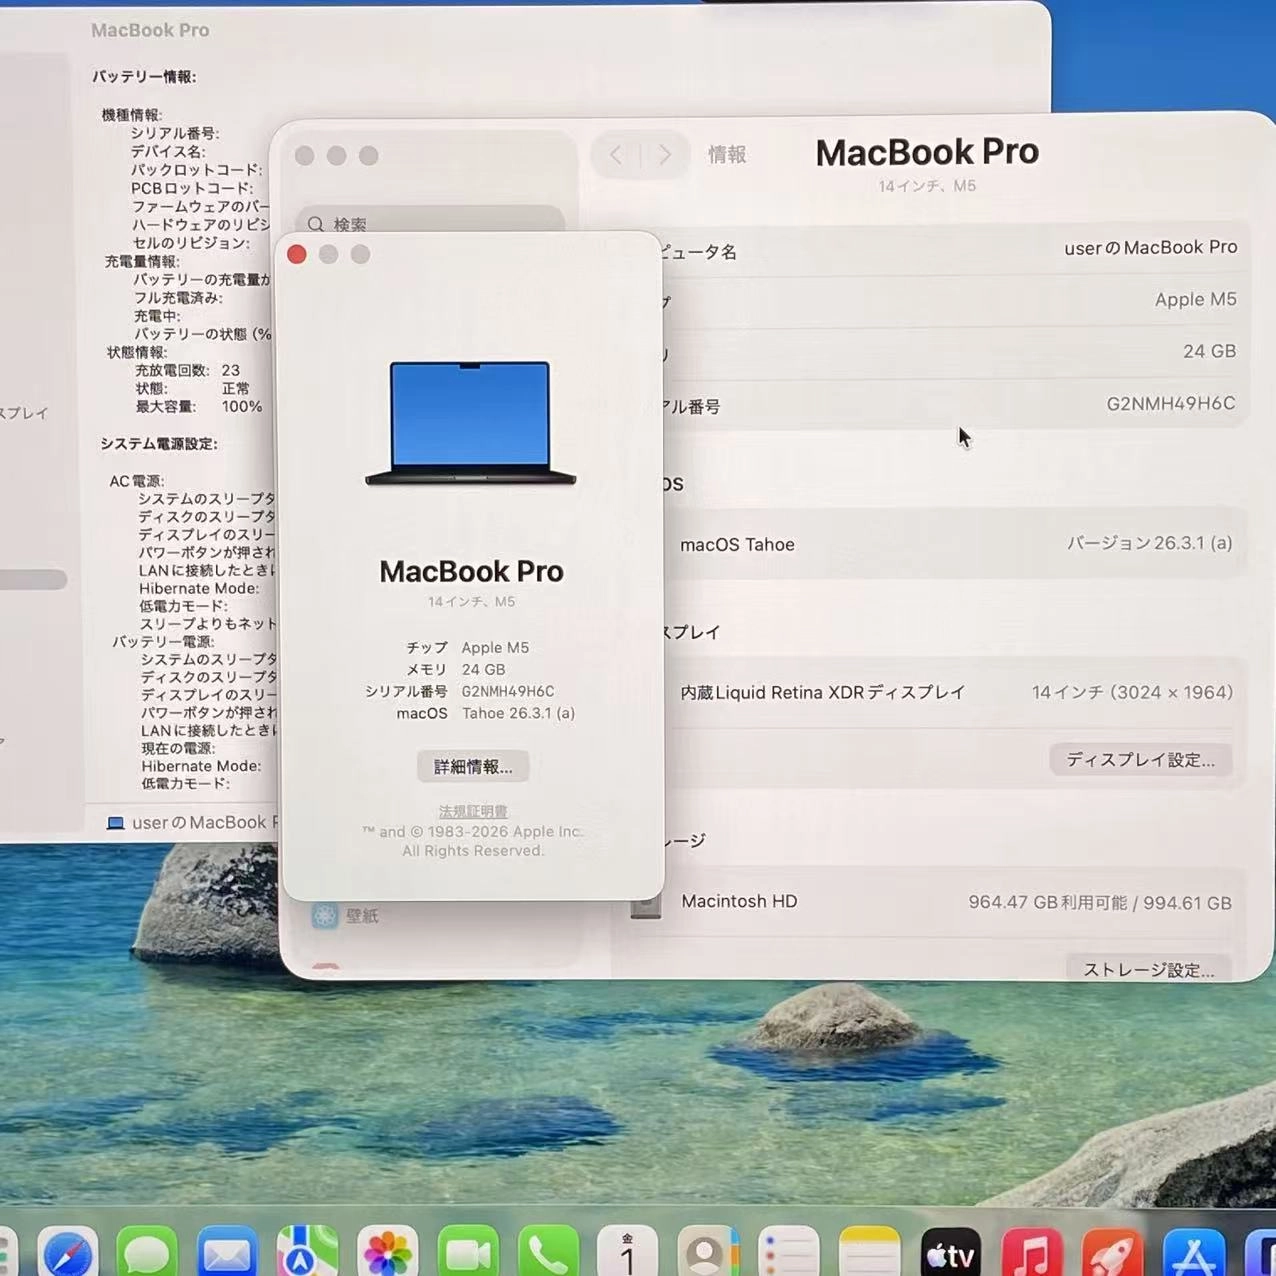Select serial G2NMH49H6C in About window
1276x1276 pixels.
click(x=508, y=692)
